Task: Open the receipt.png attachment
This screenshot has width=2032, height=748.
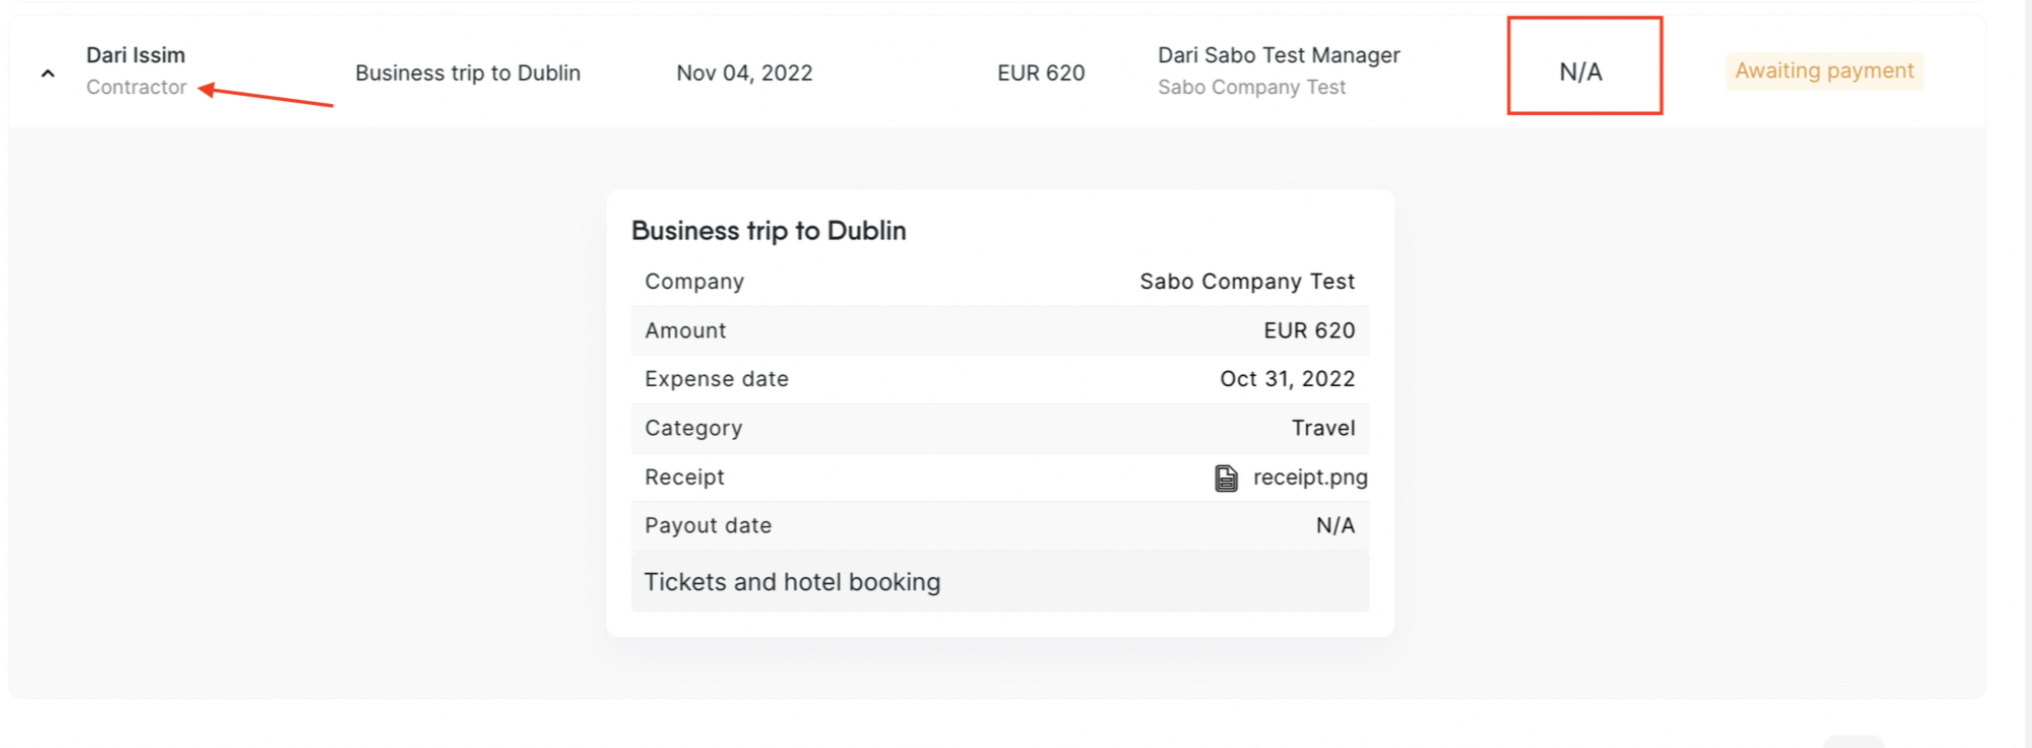Action: 1309,477
